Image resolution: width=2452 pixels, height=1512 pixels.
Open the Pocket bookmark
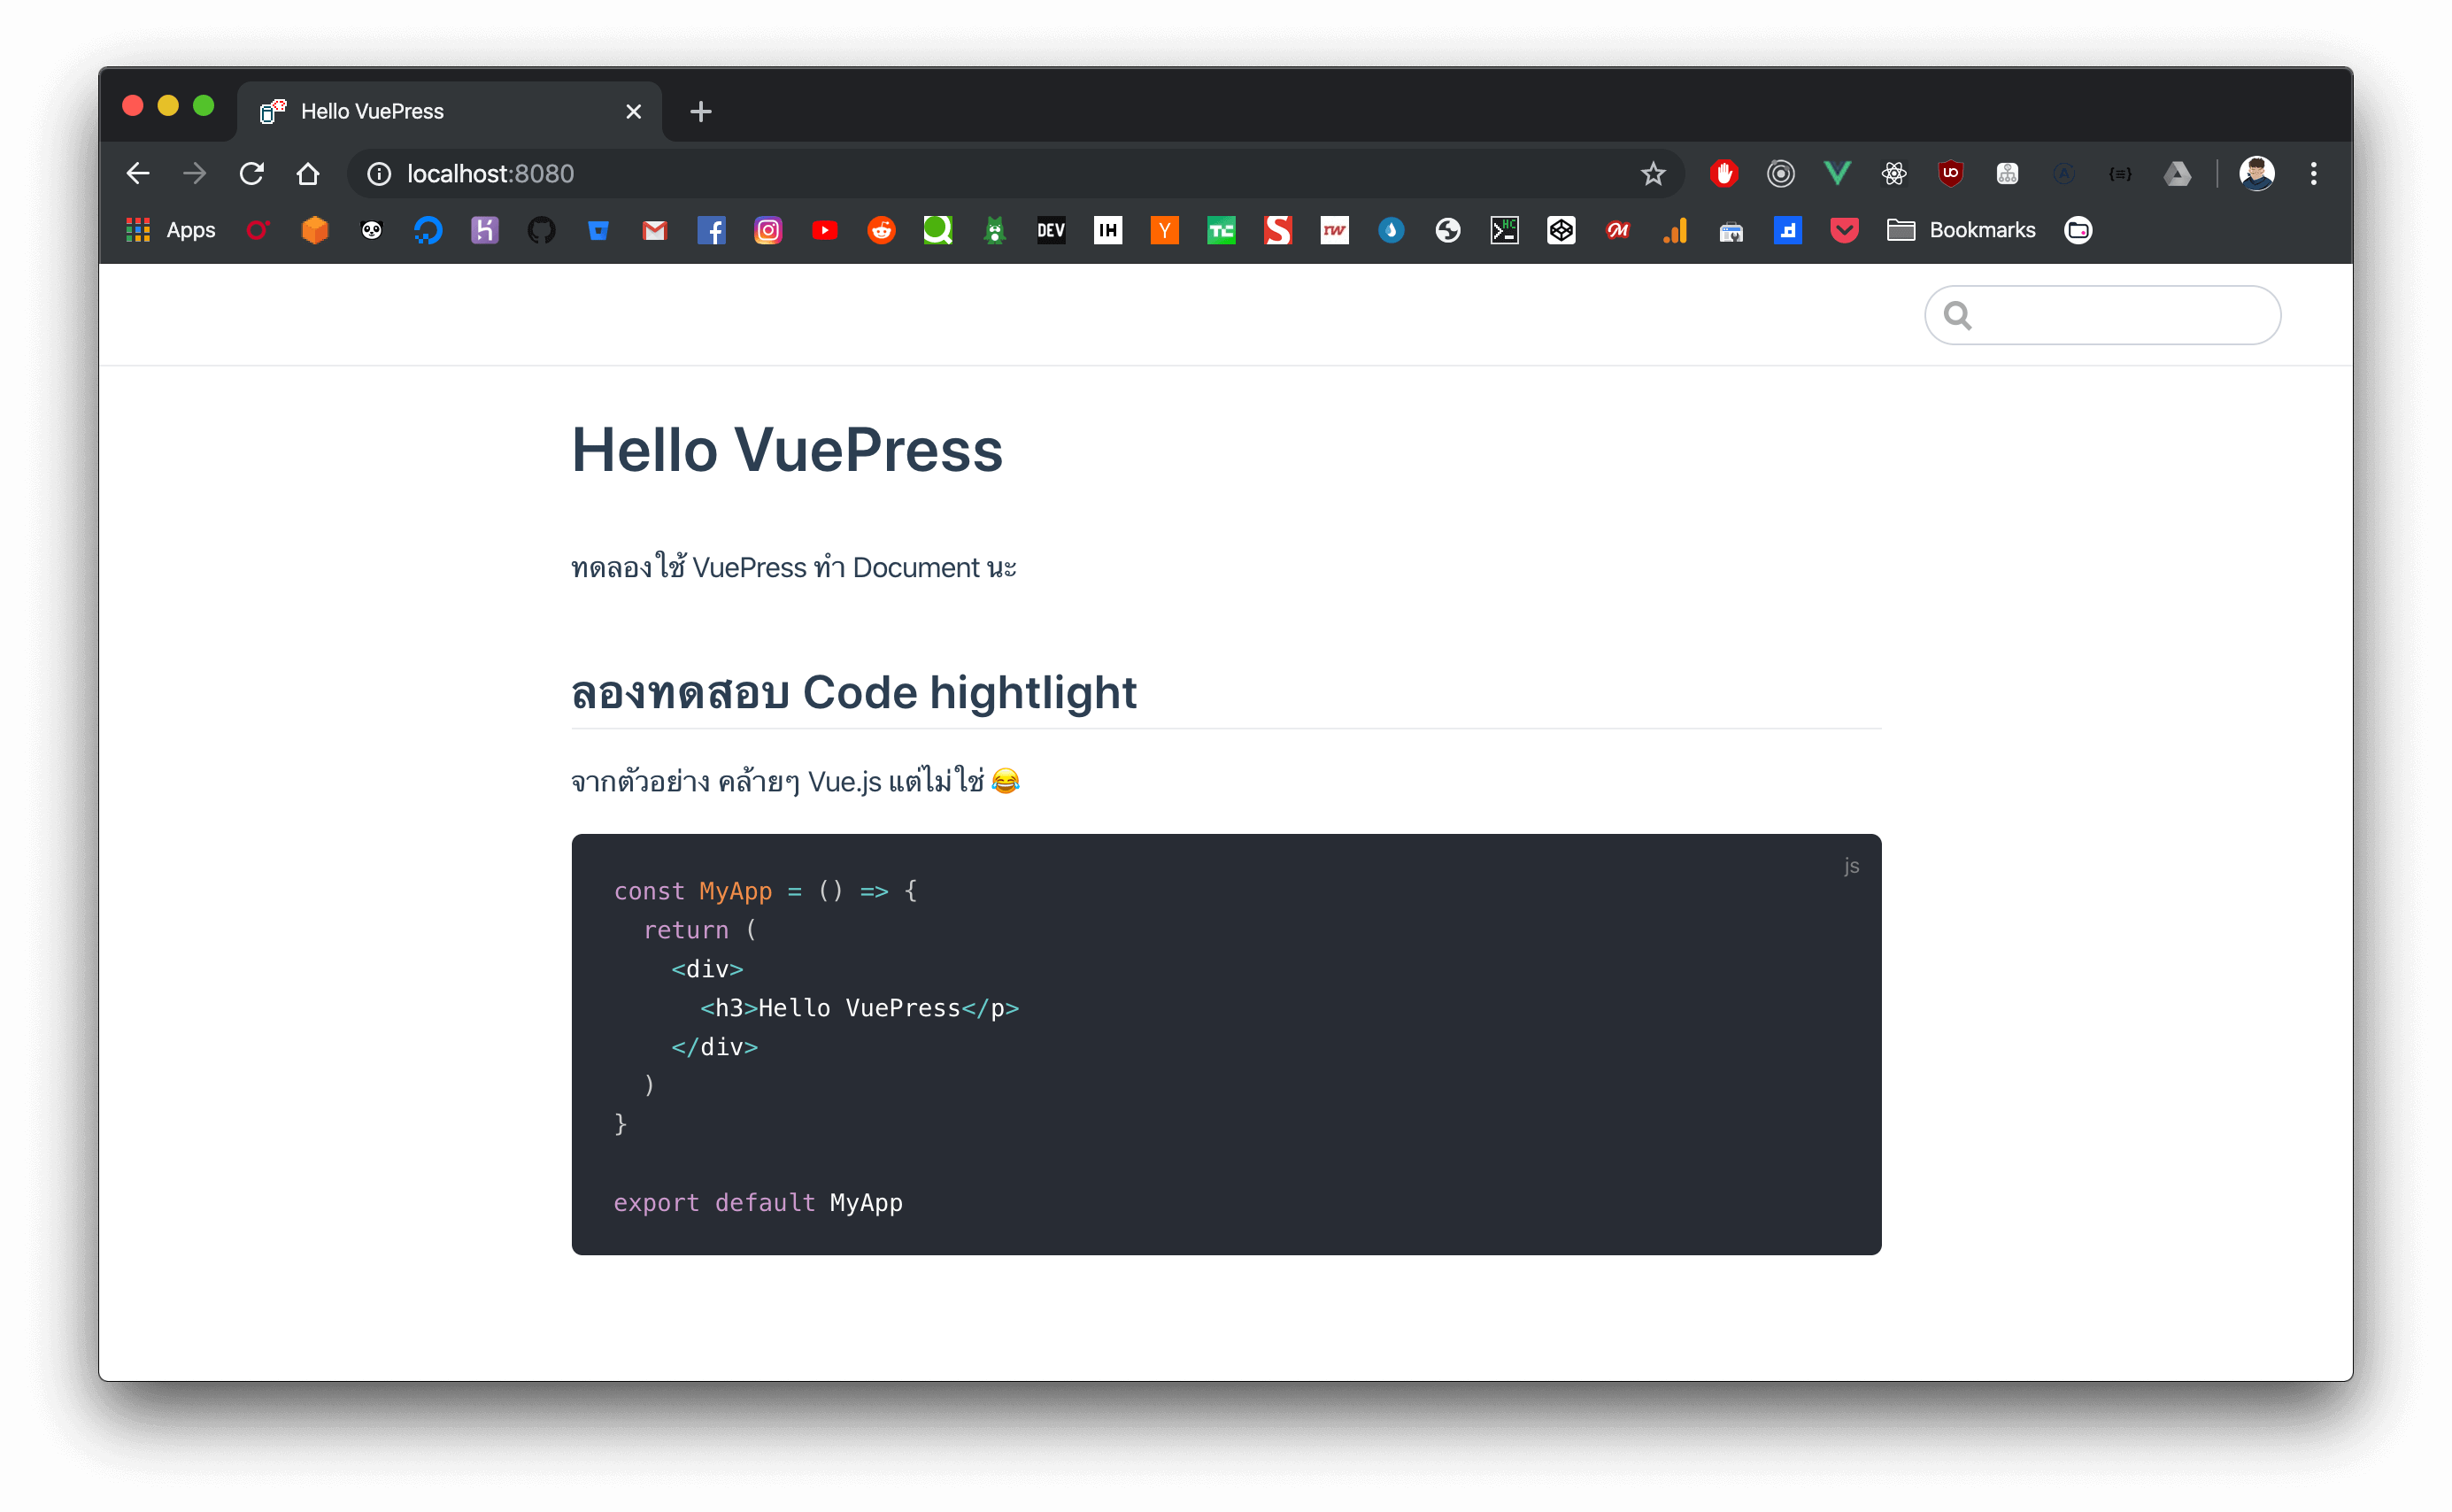pos(1844,230)
